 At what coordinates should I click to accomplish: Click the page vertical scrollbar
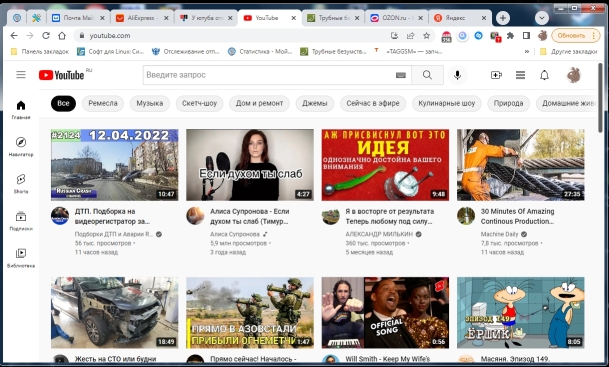[600, 97]
